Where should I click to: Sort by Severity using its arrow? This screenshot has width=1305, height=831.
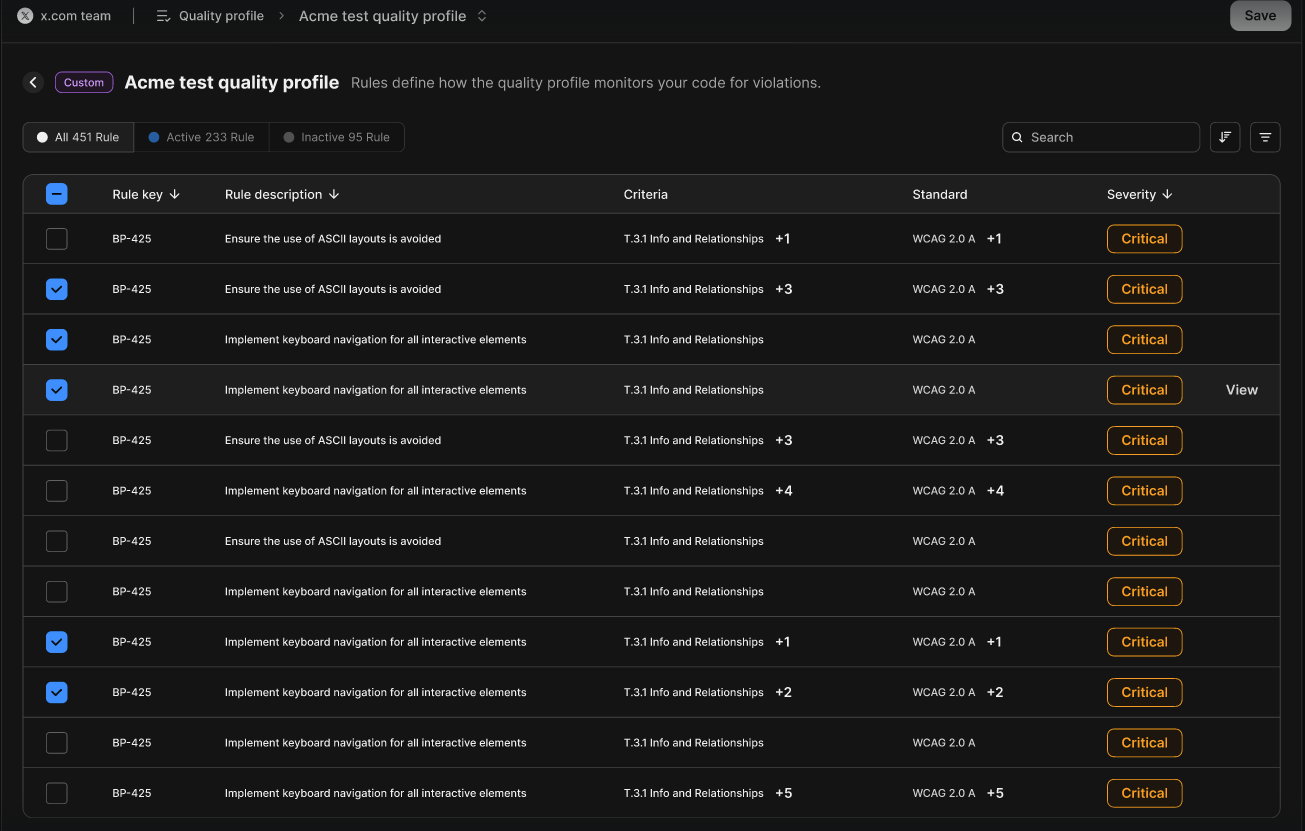pyautogui.click(x=1167, y=194)
